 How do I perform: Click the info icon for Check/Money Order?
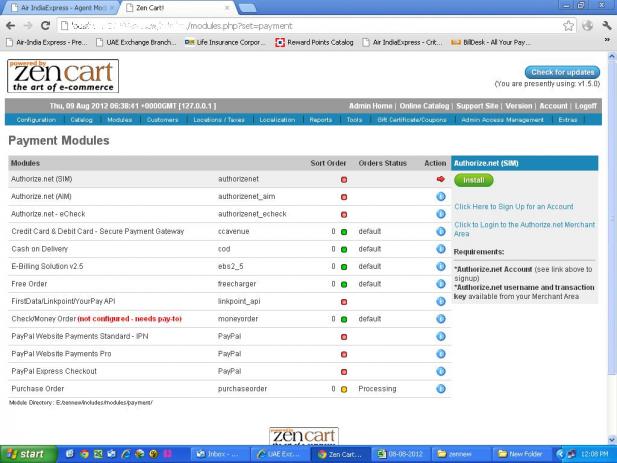pos(441,319)
